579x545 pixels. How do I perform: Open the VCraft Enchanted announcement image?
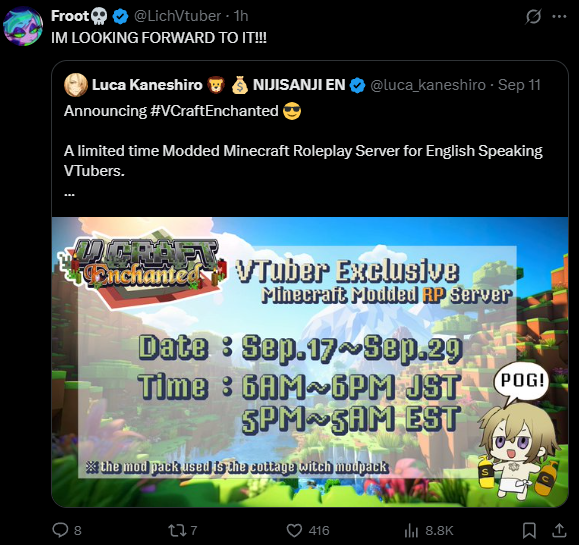pos(310,362)
